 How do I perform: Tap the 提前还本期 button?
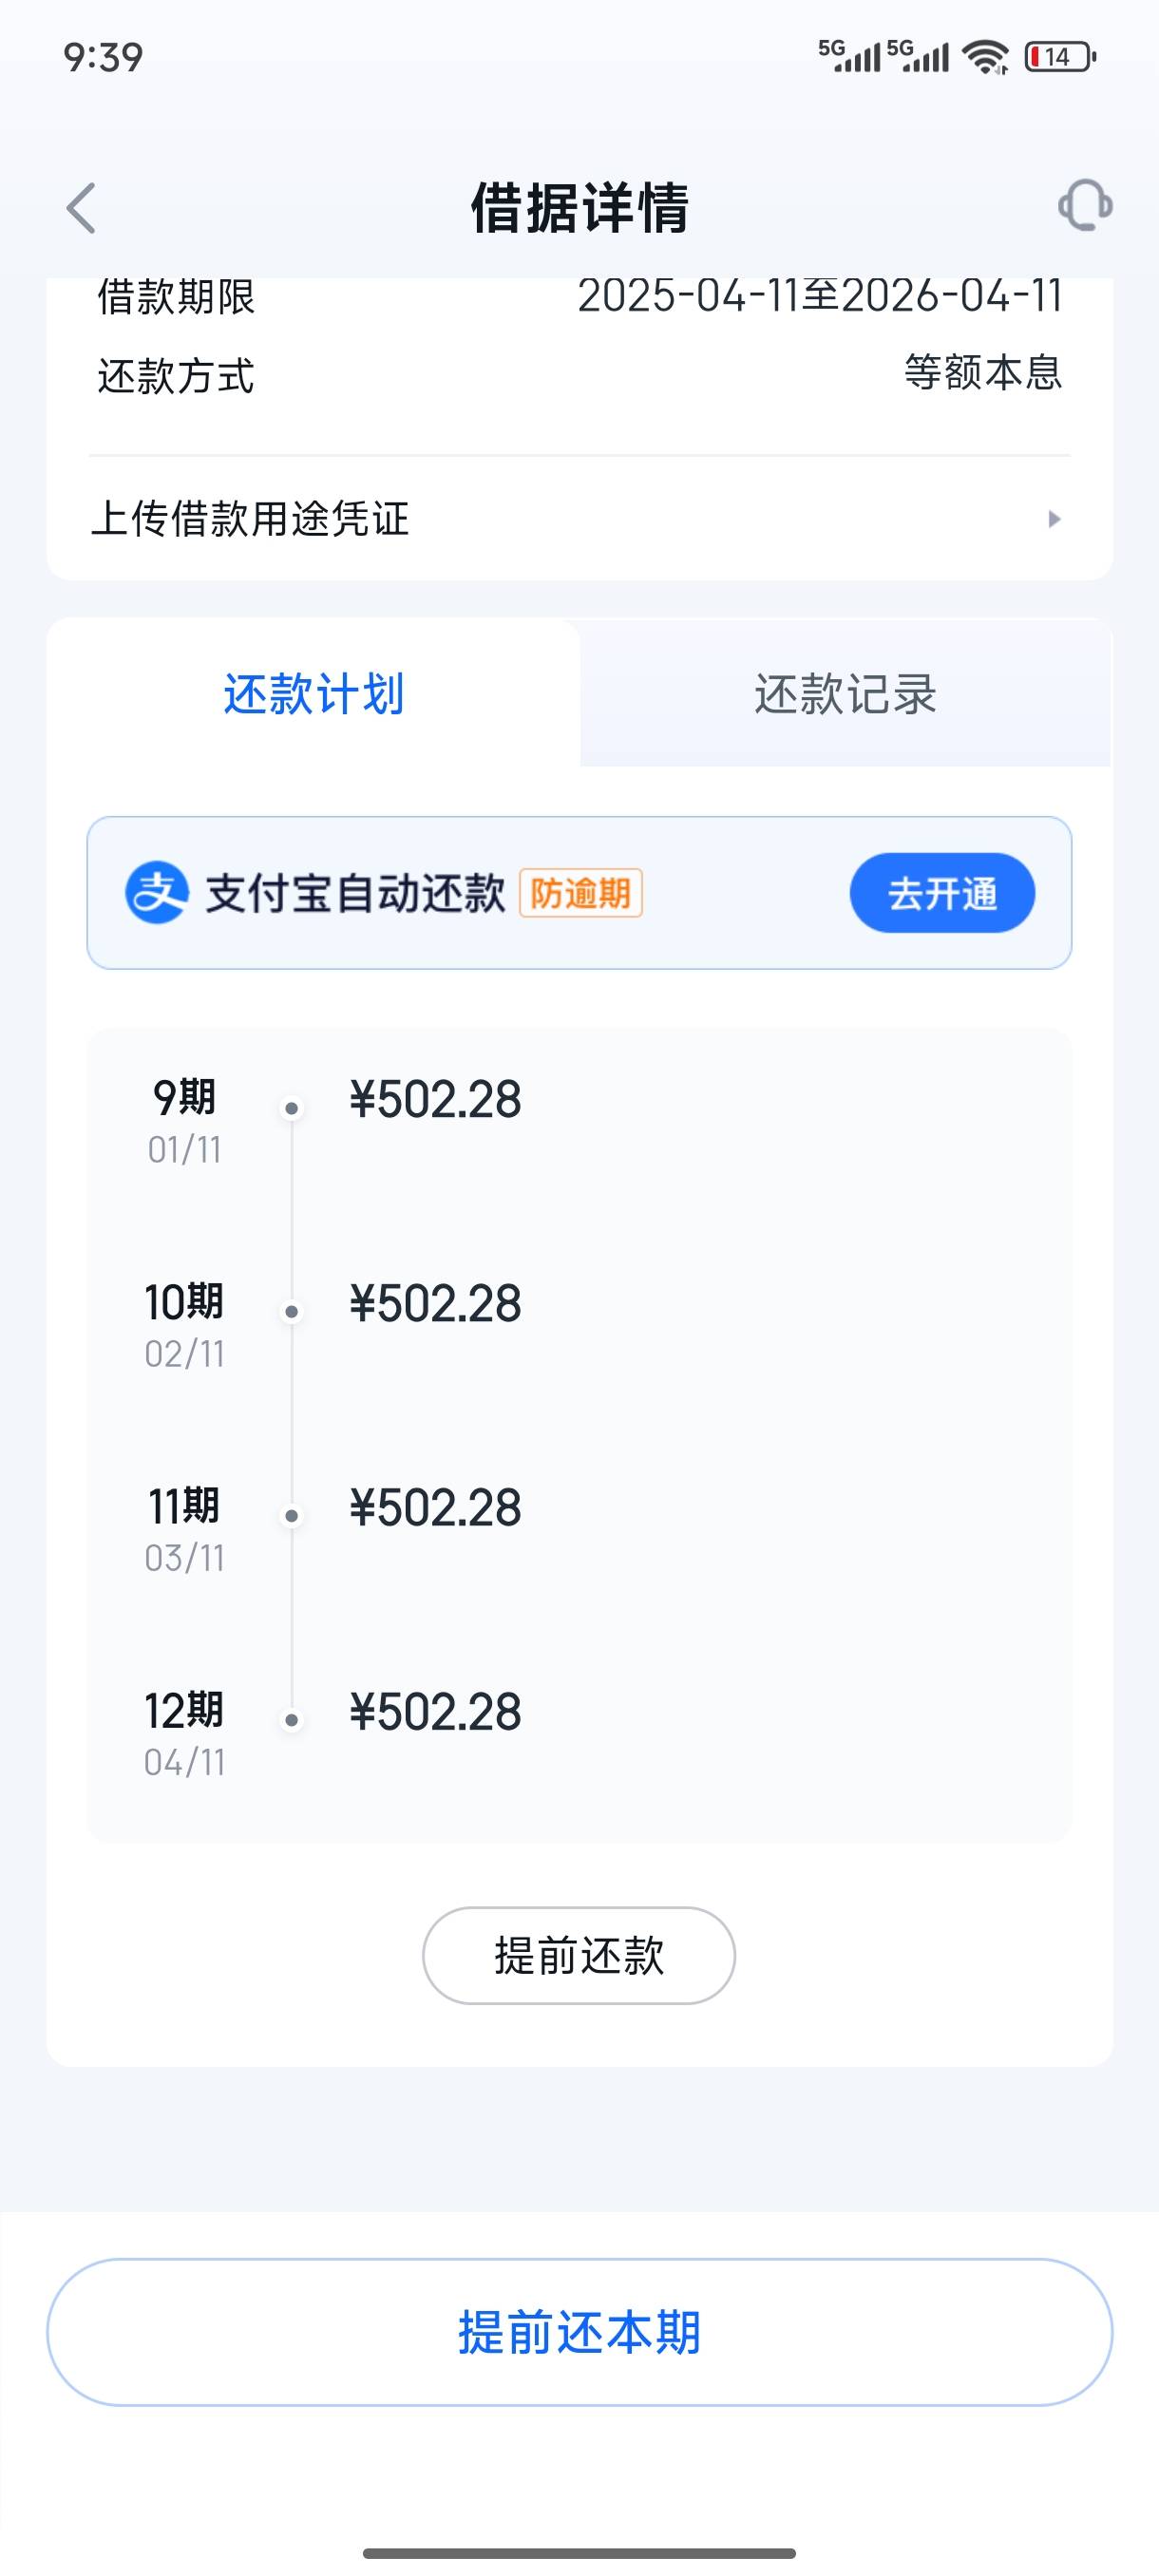click(579, 2332)
